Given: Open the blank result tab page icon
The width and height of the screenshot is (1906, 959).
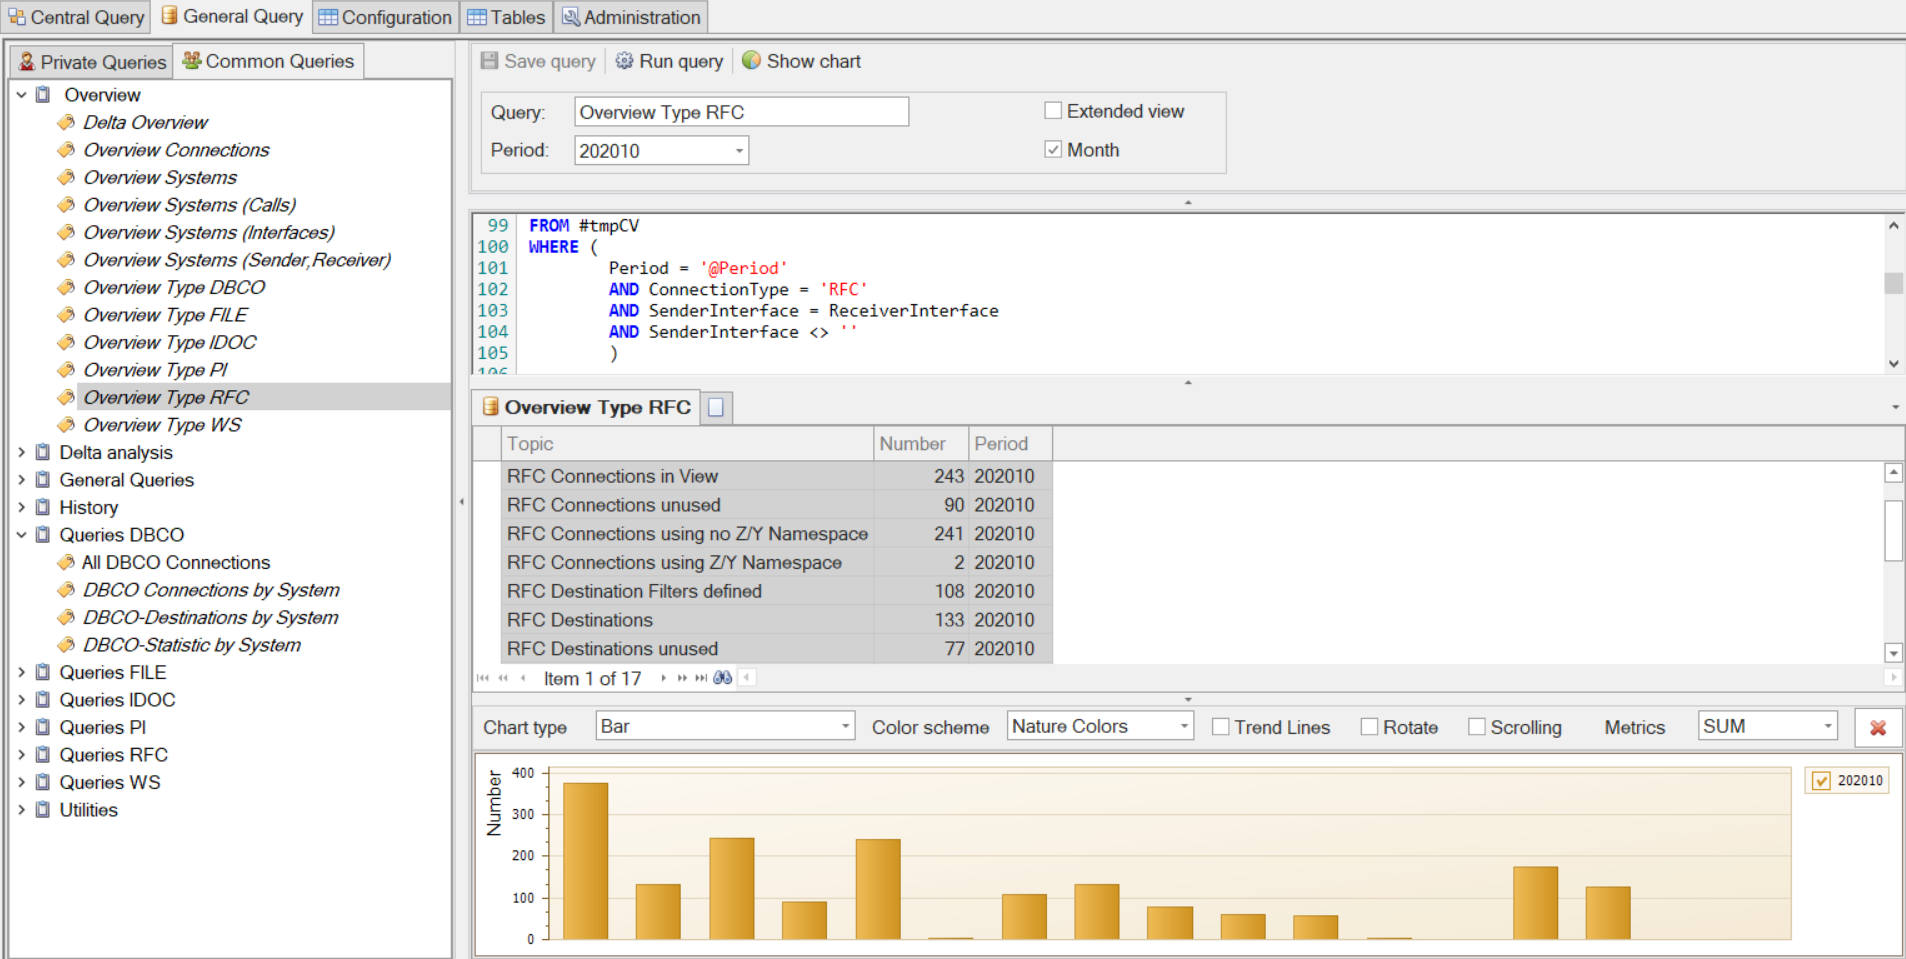Looking at the screenshot, I should [x=716, y=407].
